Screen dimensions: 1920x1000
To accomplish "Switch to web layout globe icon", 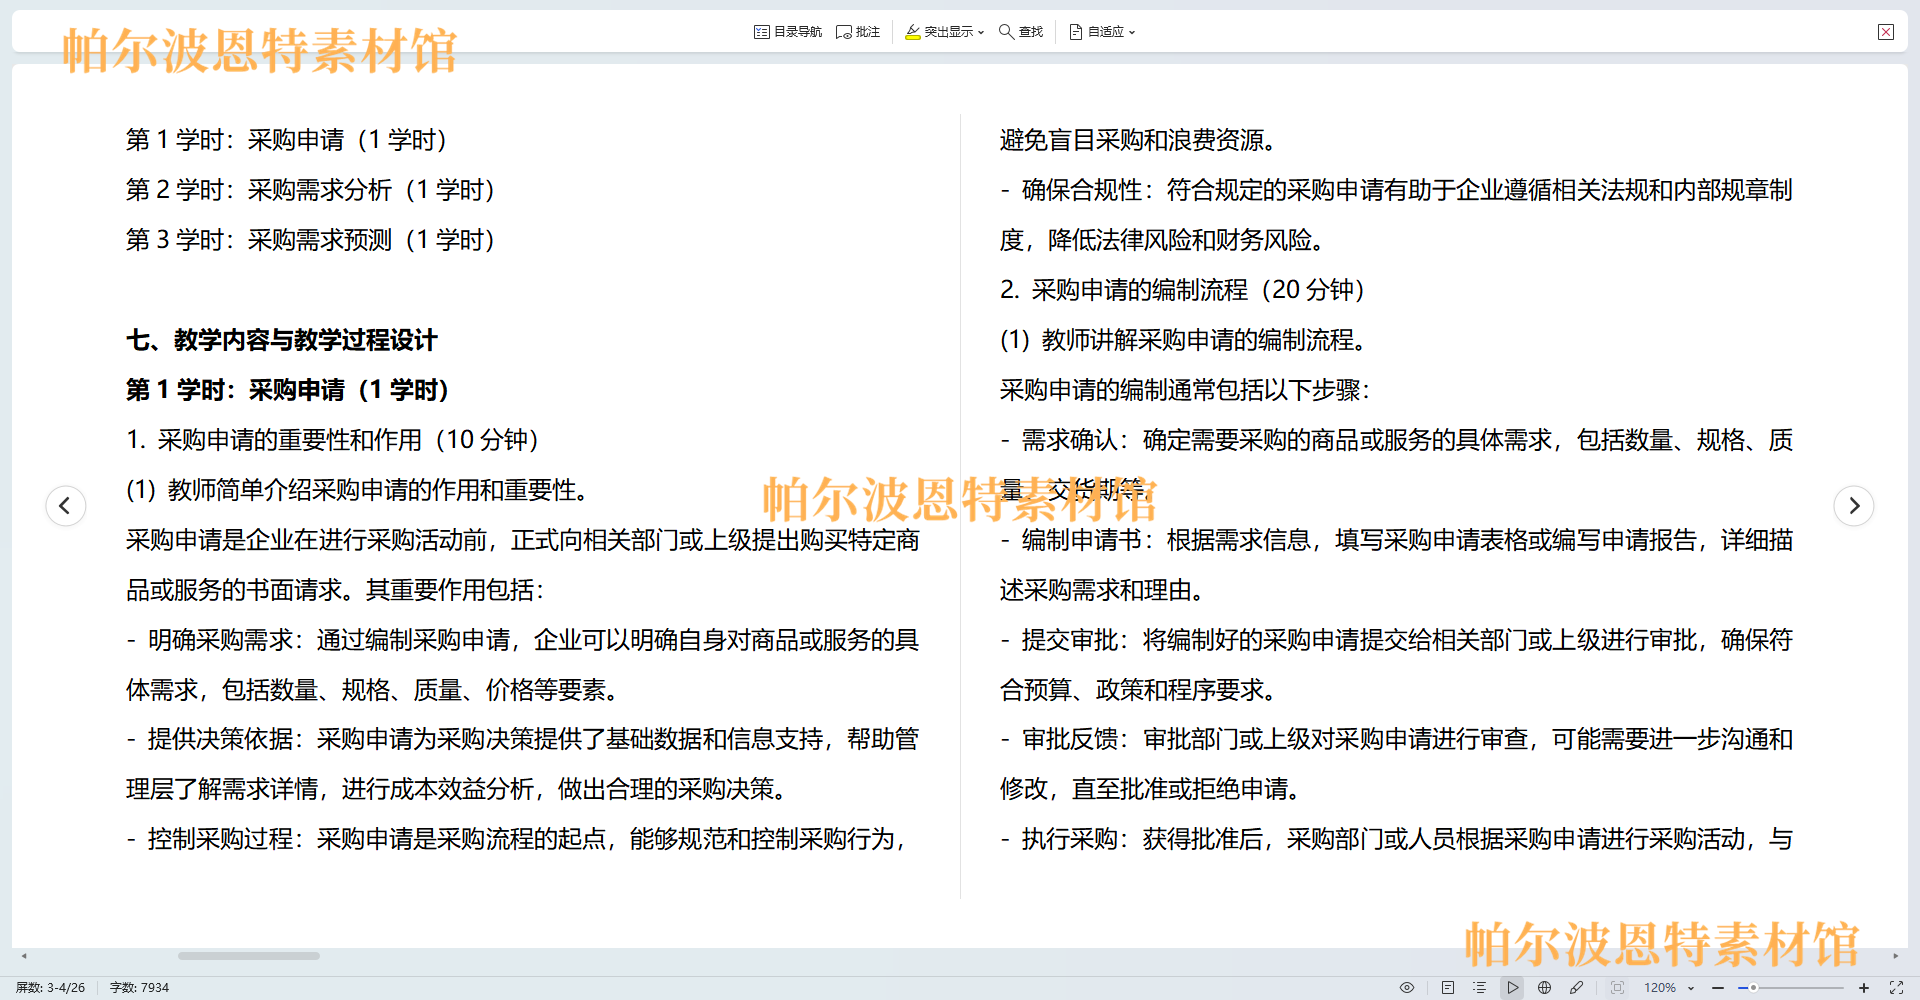I will (1545, 988).
